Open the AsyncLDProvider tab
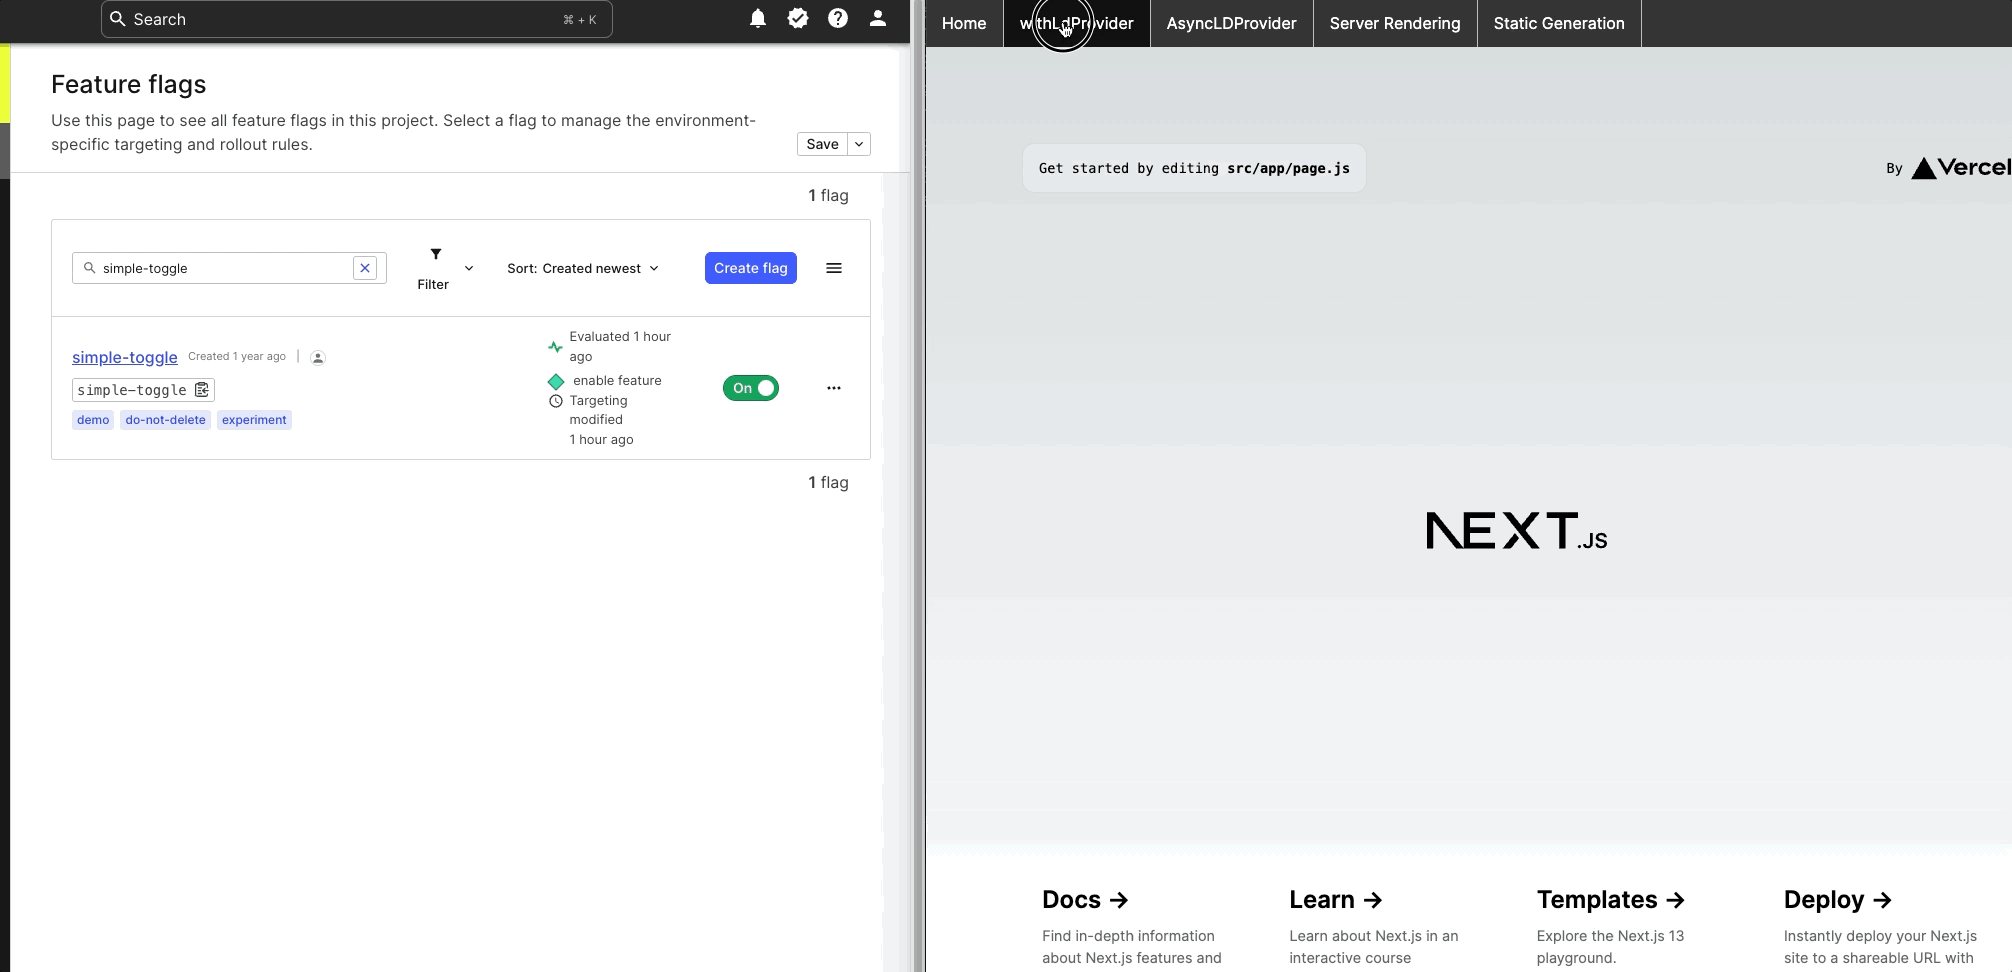This screenshot has width=2012, height=972. pyautogui.click(x=1232, y=23)
